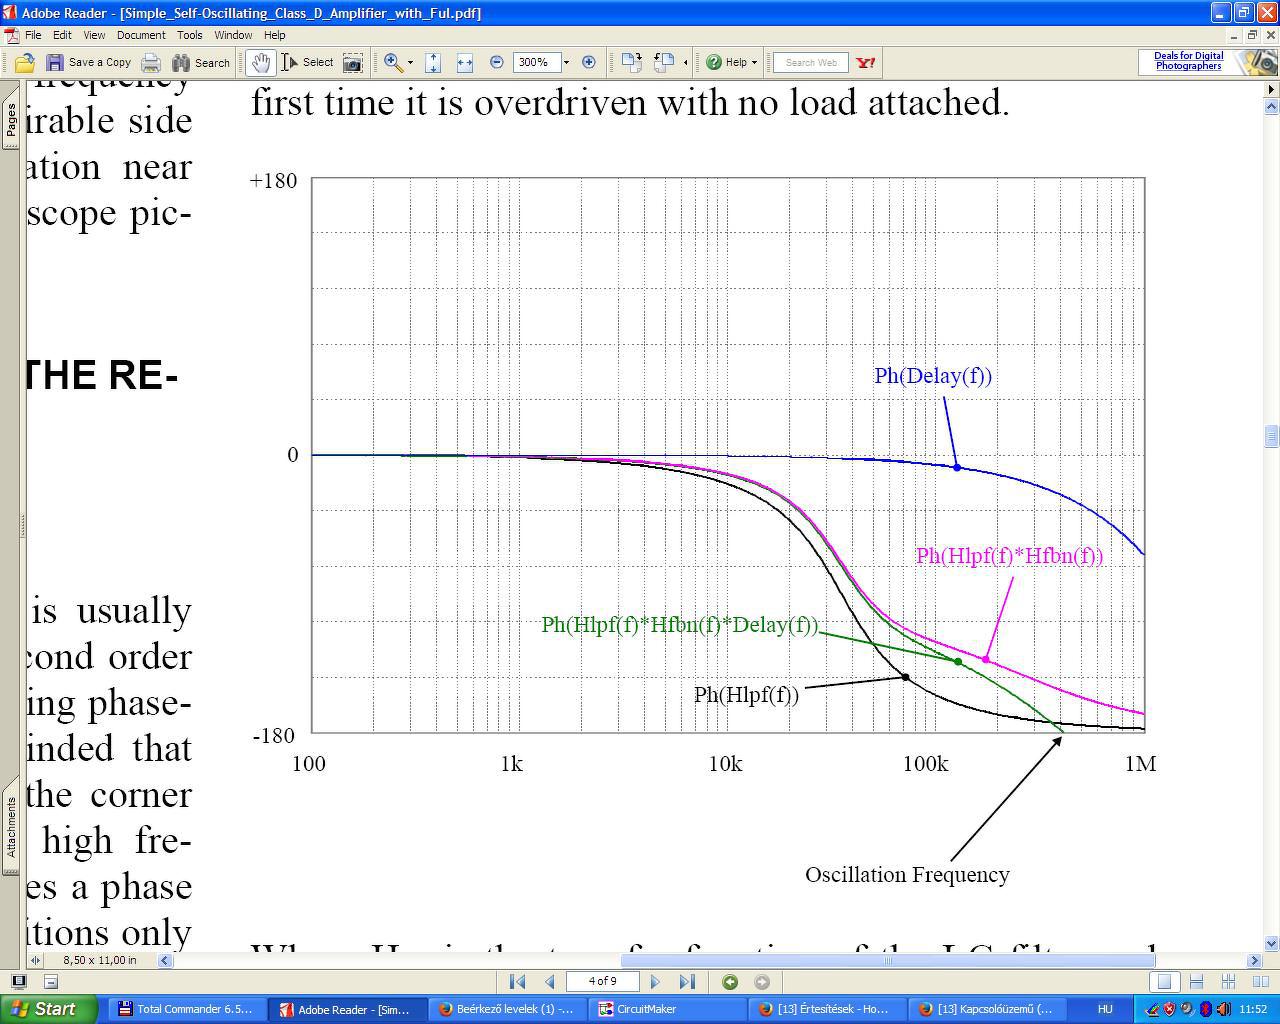Screen dimensions: 1280x1024
Task: Click the HU language indicator in taskbar
Action: point(1105,1009)
